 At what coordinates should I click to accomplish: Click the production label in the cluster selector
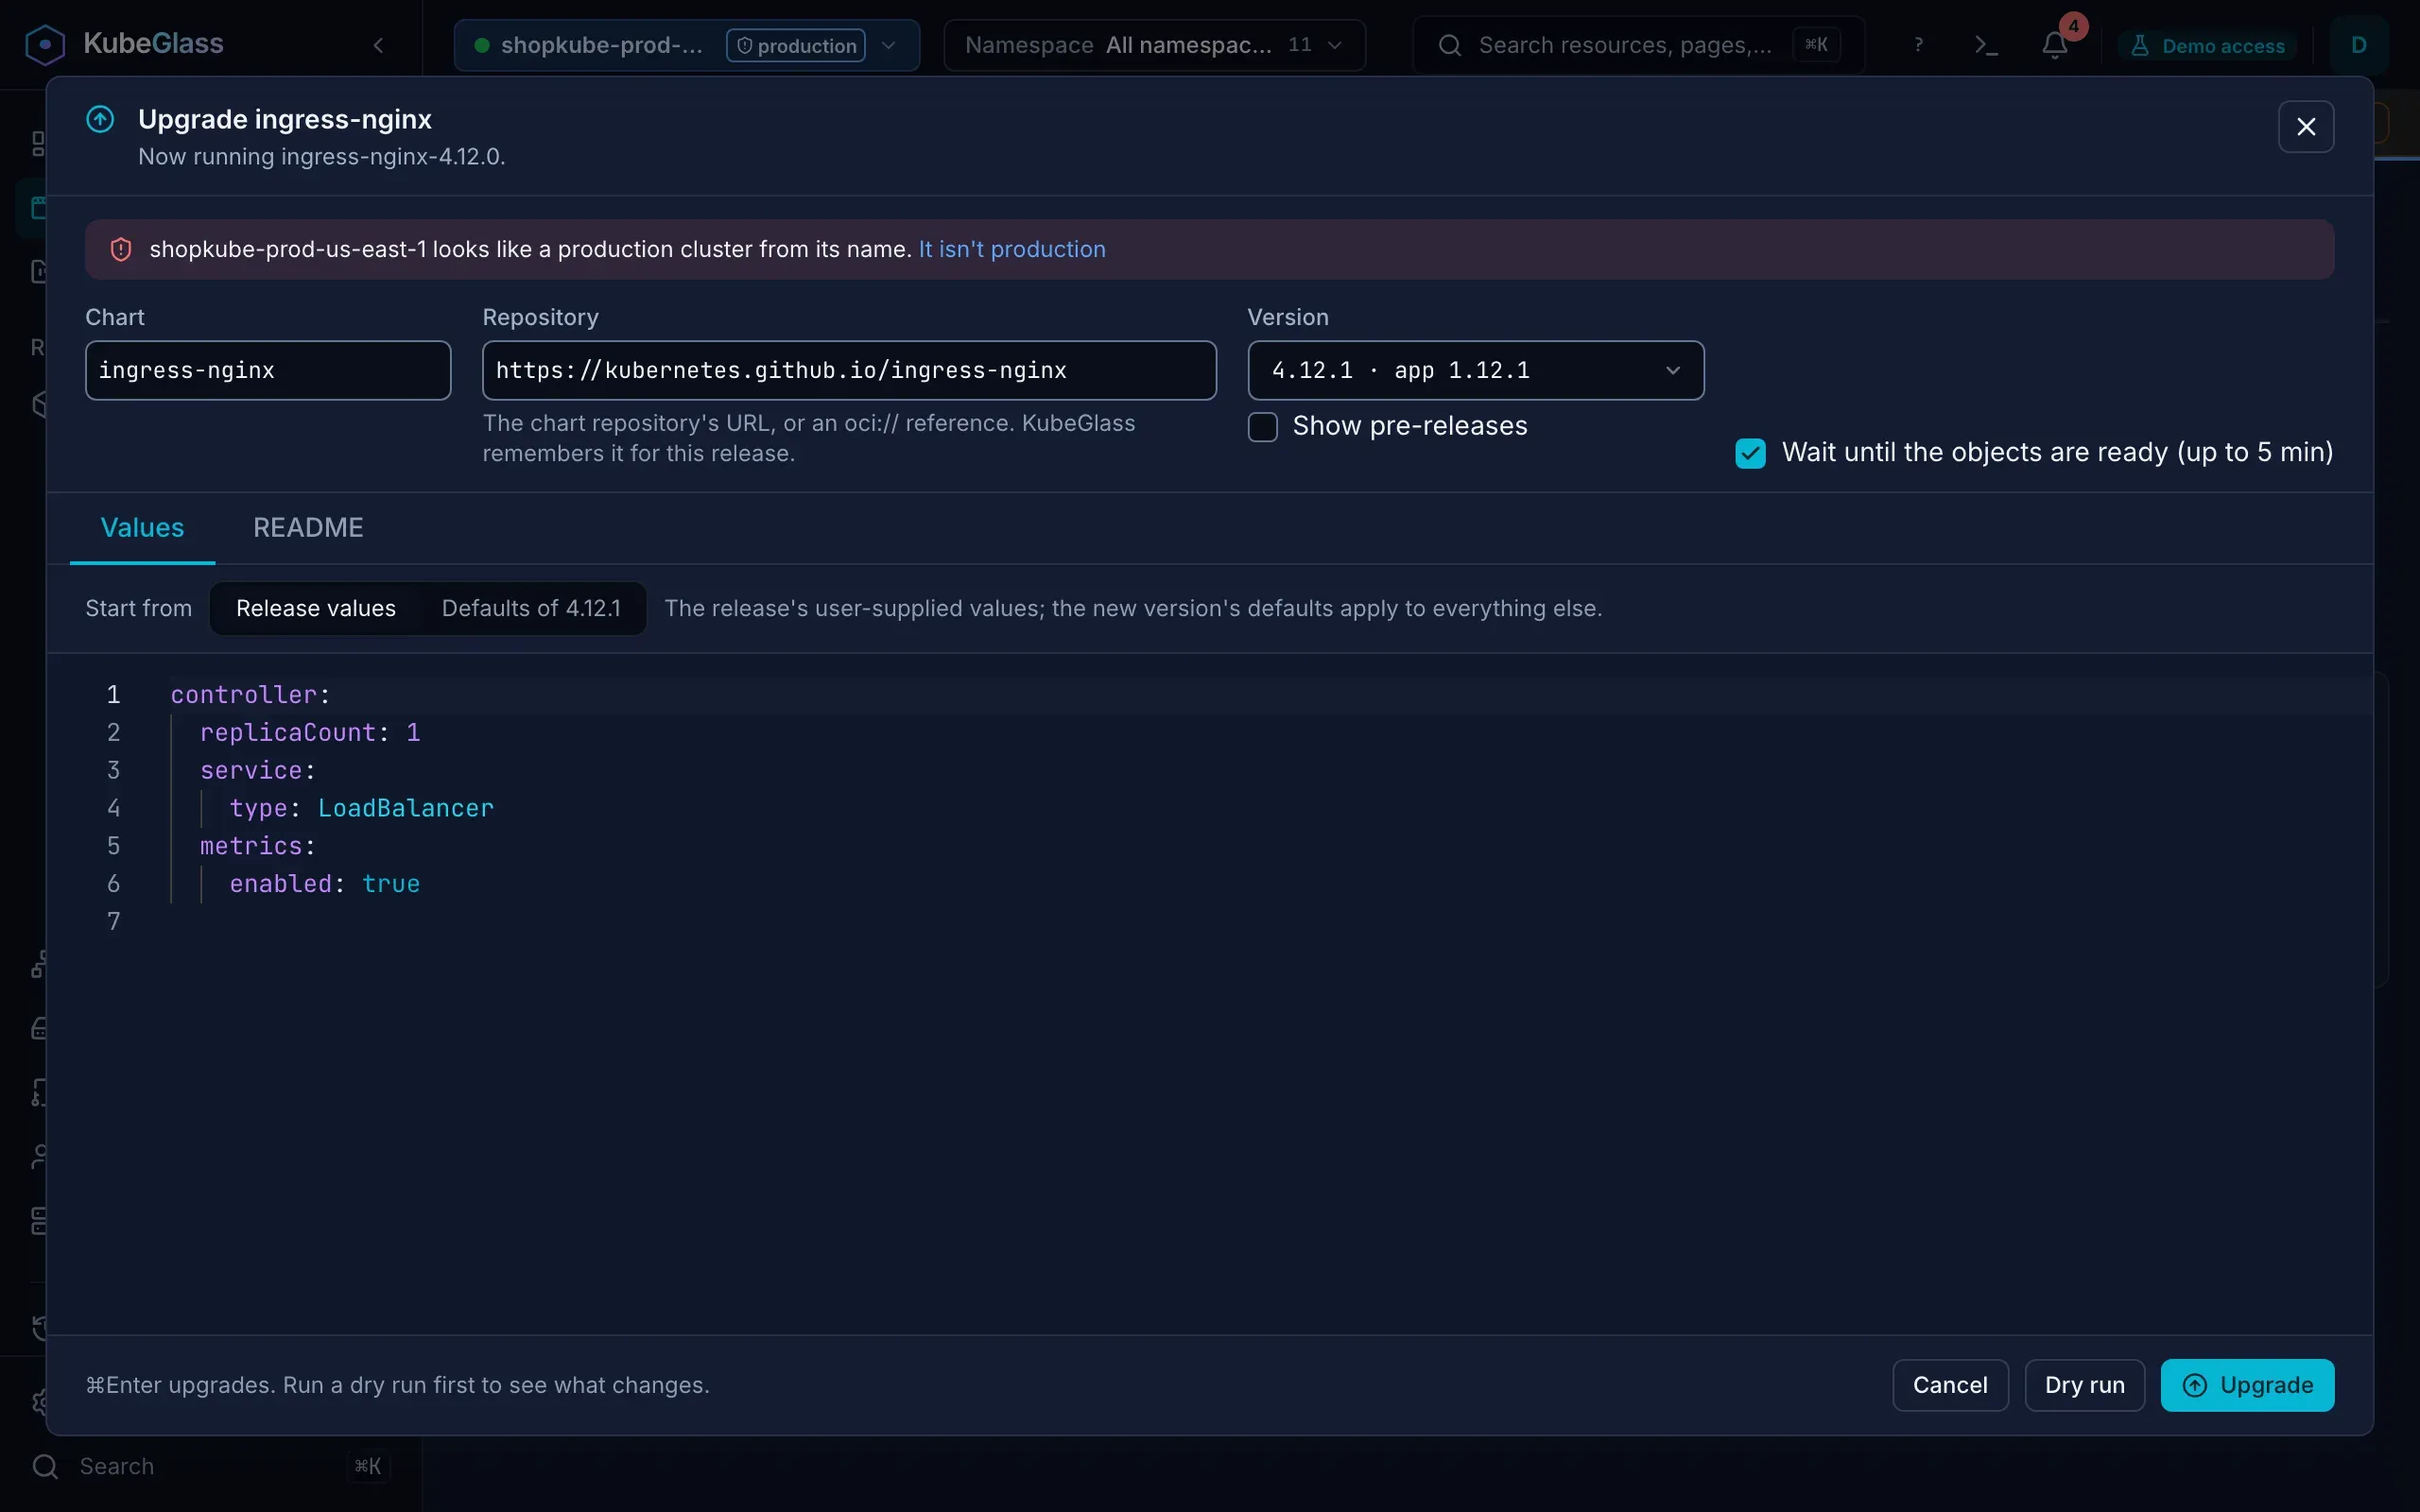click(x=796, y=46)
